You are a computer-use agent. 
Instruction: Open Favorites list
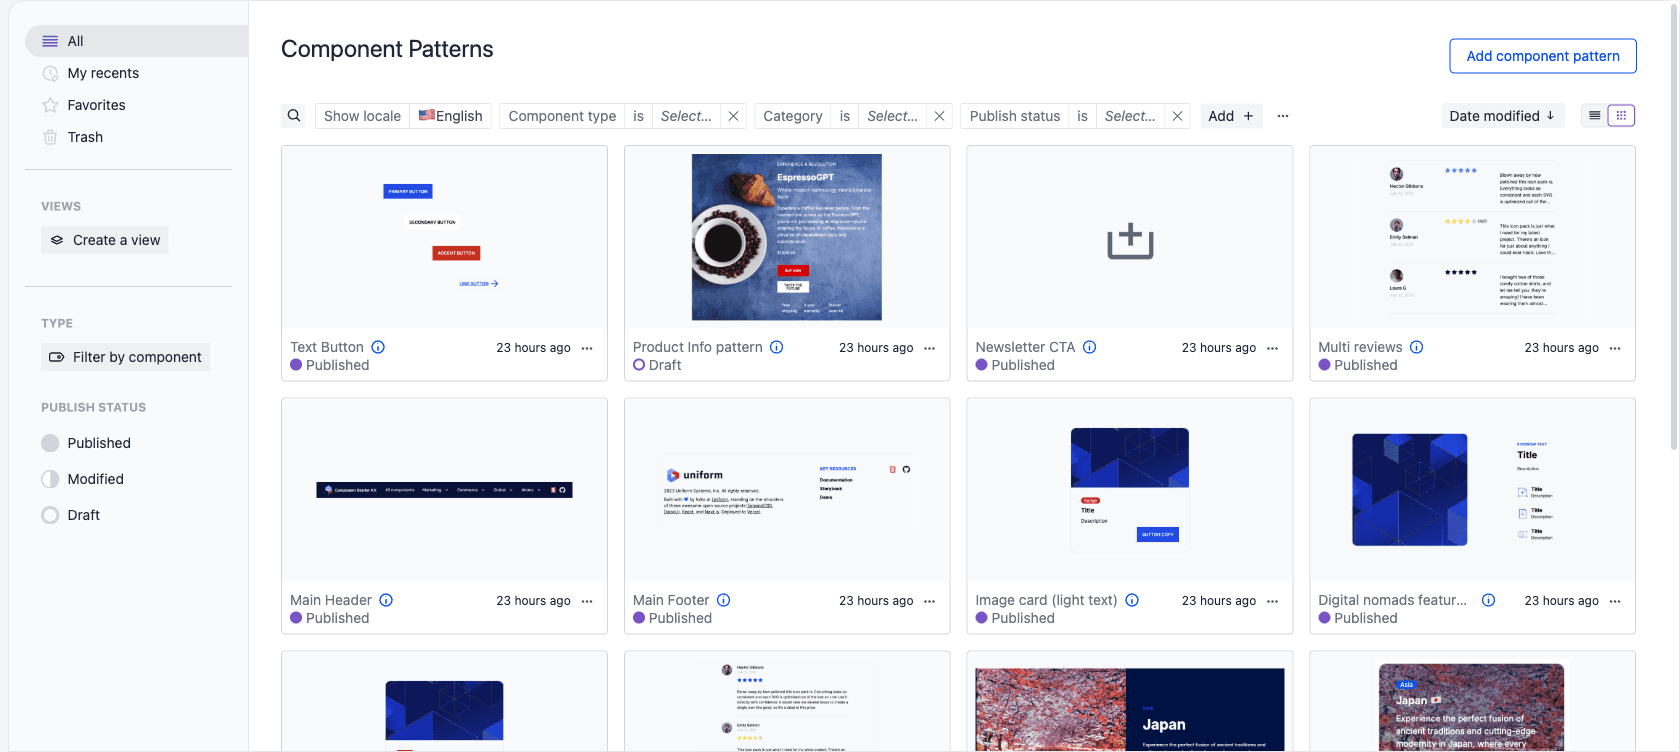pos(136,105)
